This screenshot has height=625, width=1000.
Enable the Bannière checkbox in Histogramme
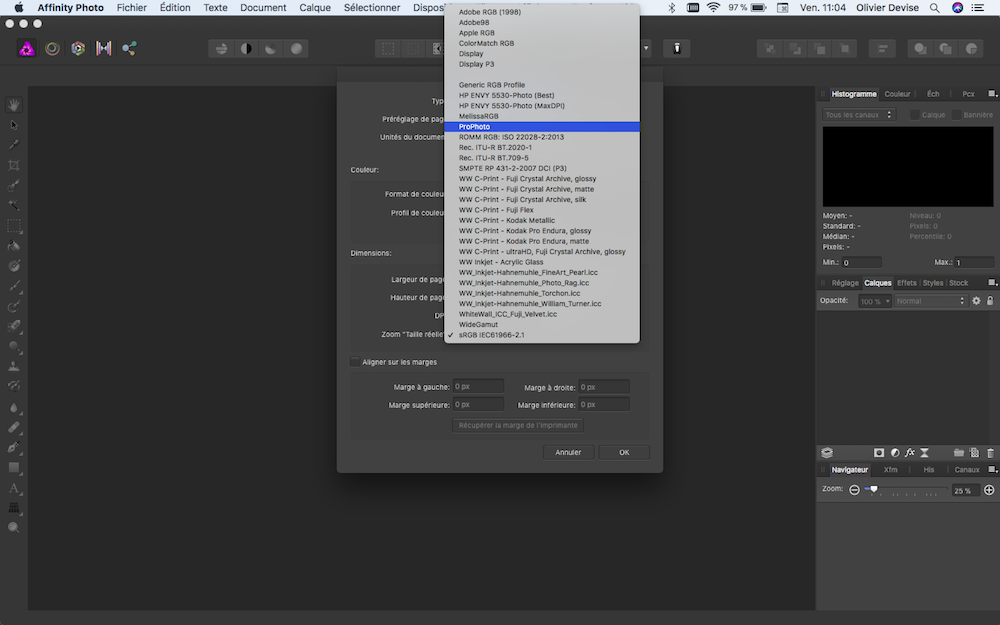point(957,115)
